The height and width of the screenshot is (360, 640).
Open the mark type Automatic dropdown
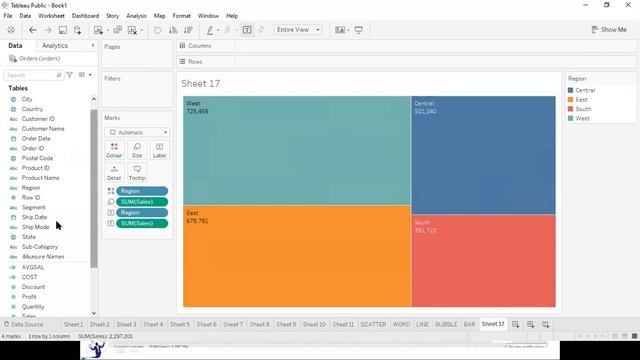(x=137, y=132)
